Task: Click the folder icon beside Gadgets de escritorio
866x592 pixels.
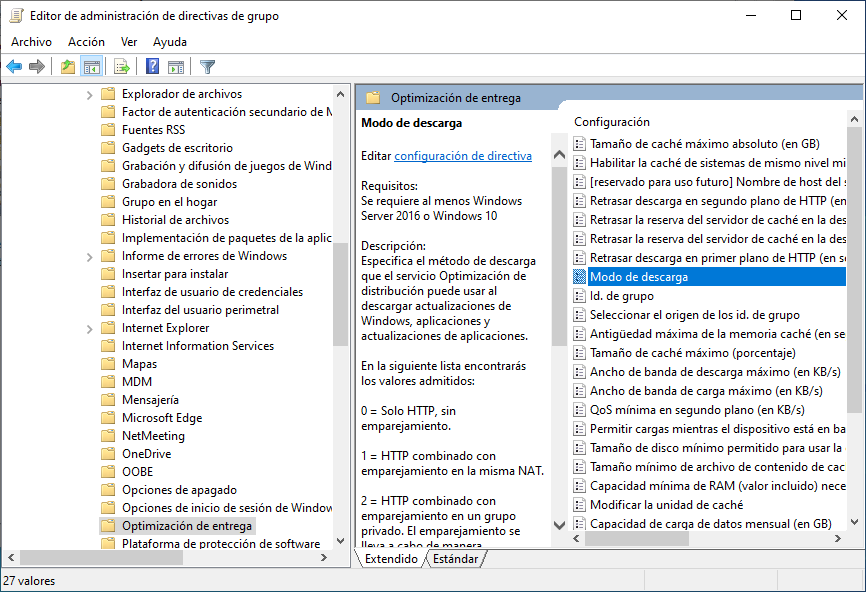Action: [108, 148]
